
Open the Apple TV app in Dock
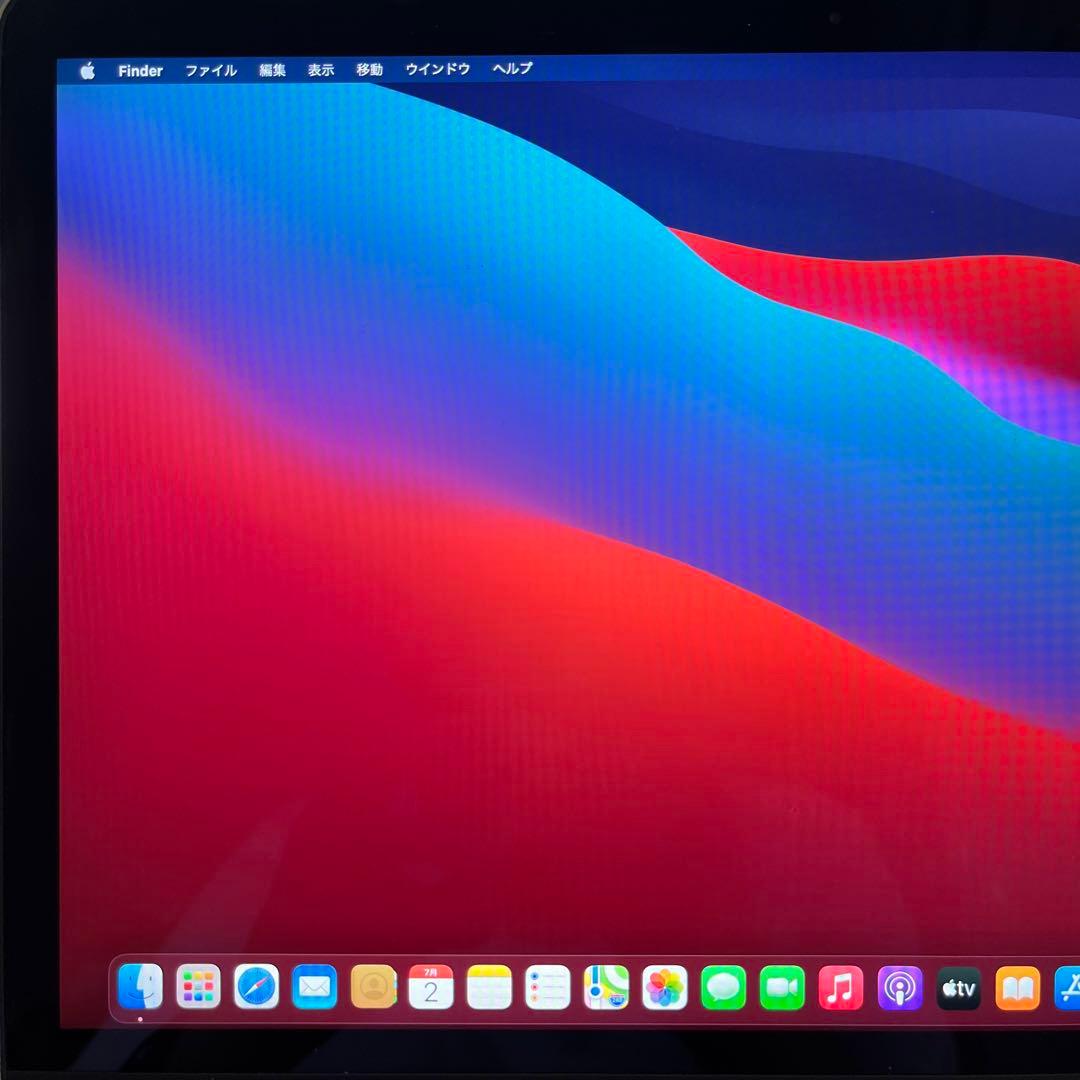point(959,988)
